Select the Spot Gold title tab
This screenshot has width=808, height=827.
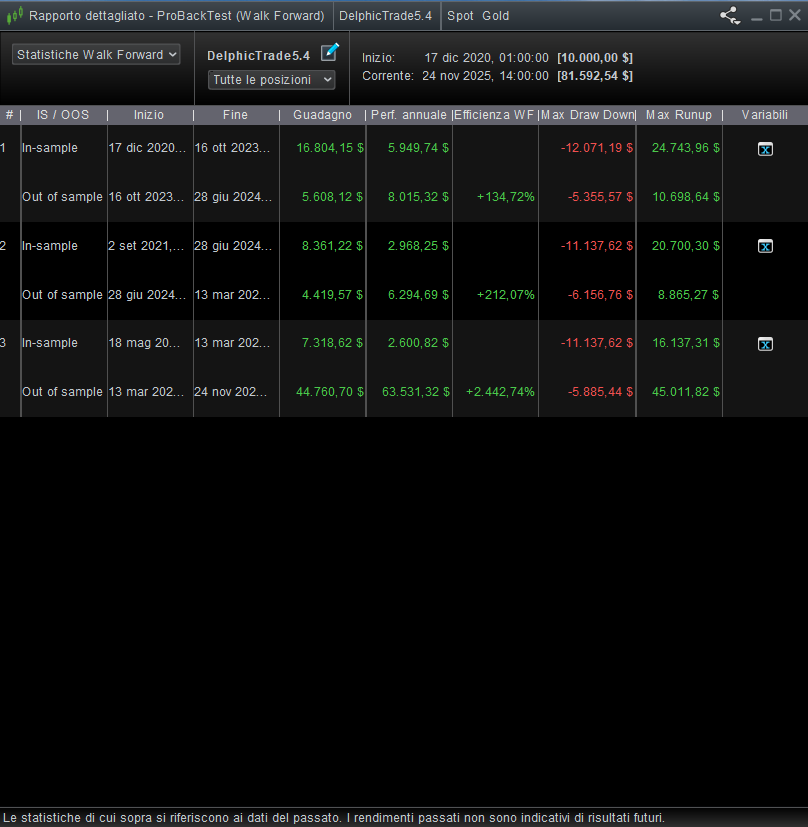tap(478, 16)
